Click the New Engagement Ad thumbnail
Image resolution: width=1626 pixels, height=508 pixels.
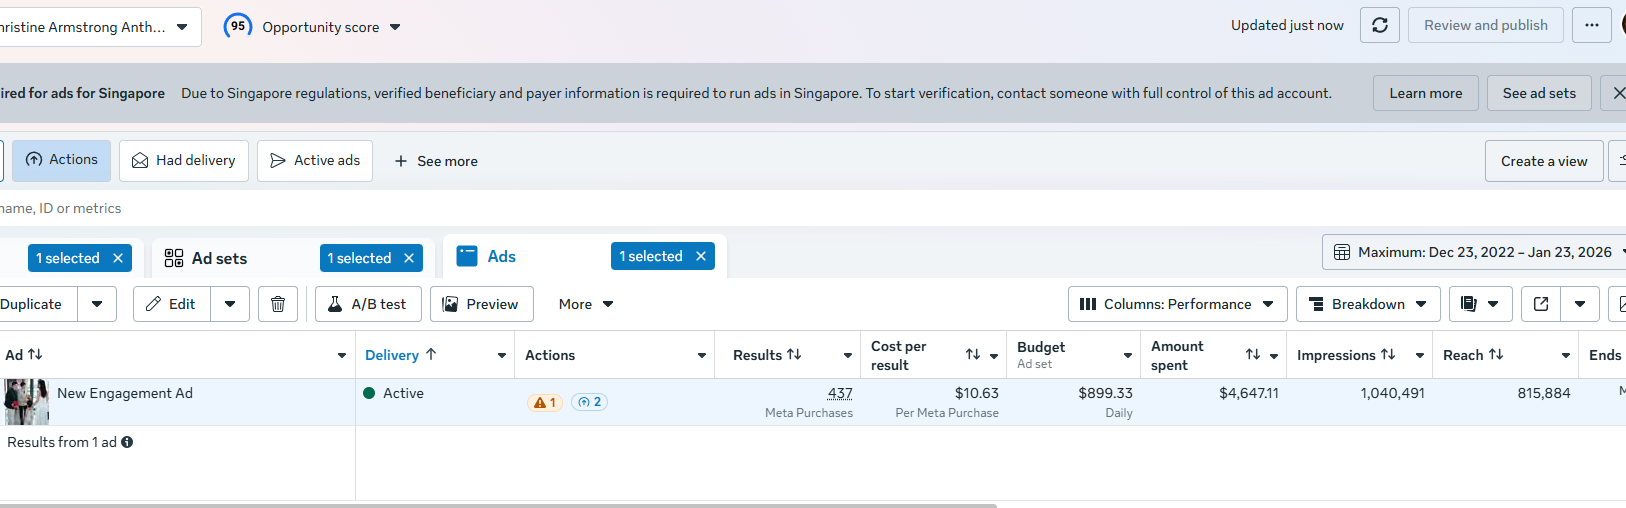(x=26, y=402)
